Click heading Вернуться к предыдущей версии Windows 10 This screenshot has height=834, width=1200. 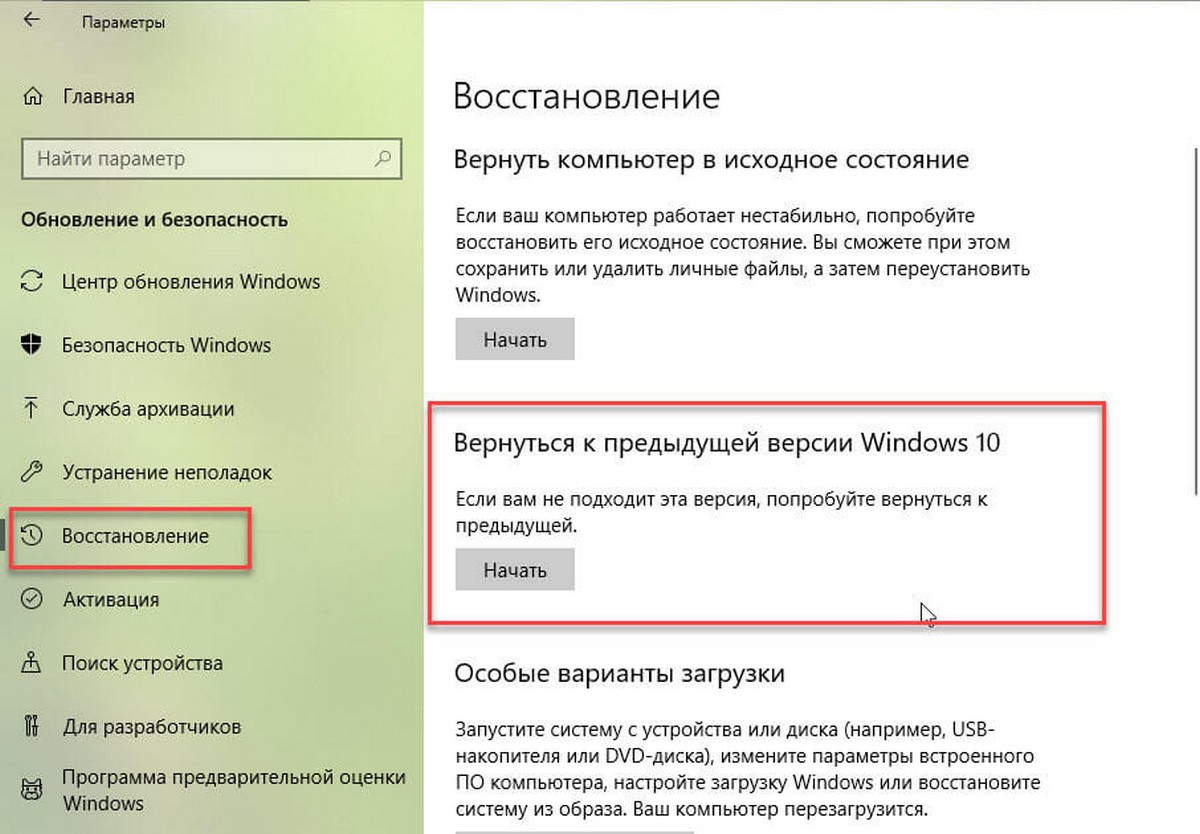[x=727, y=444]
